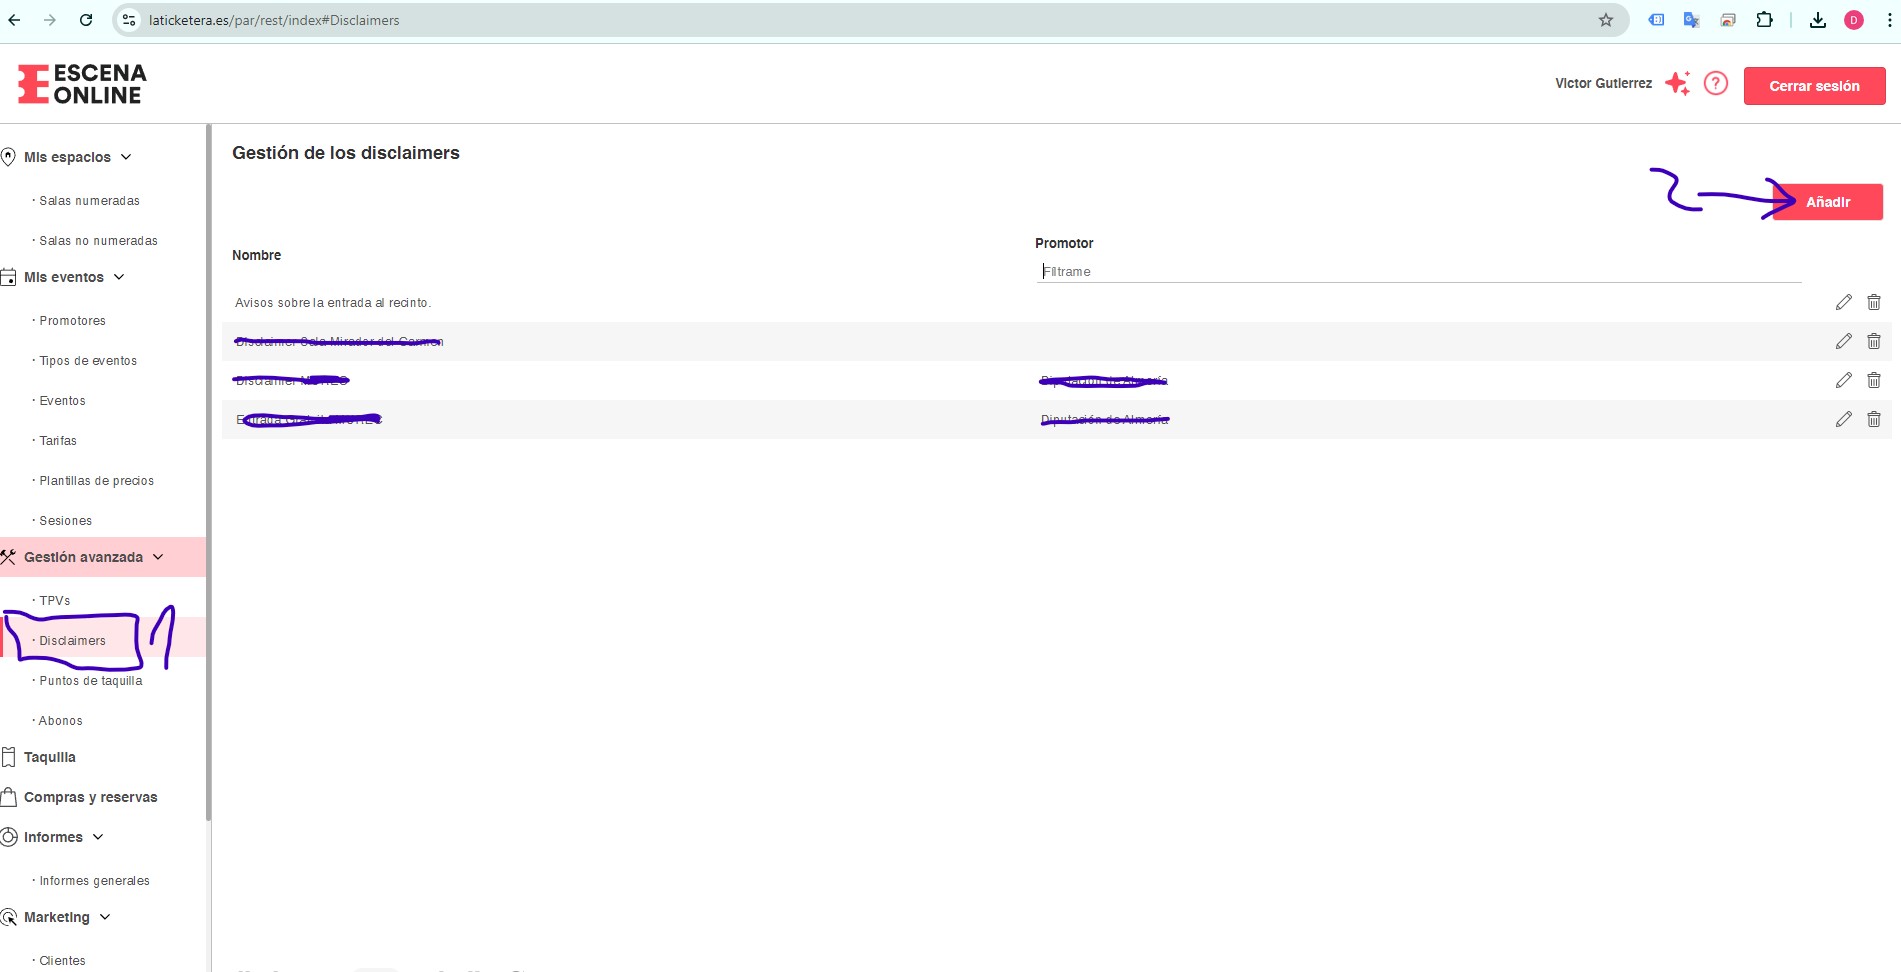Delete the 'Avisos sobre la entrada' disclaimer
The width and height of the screenshot is (1901, 972).
tap(1874, 302)
